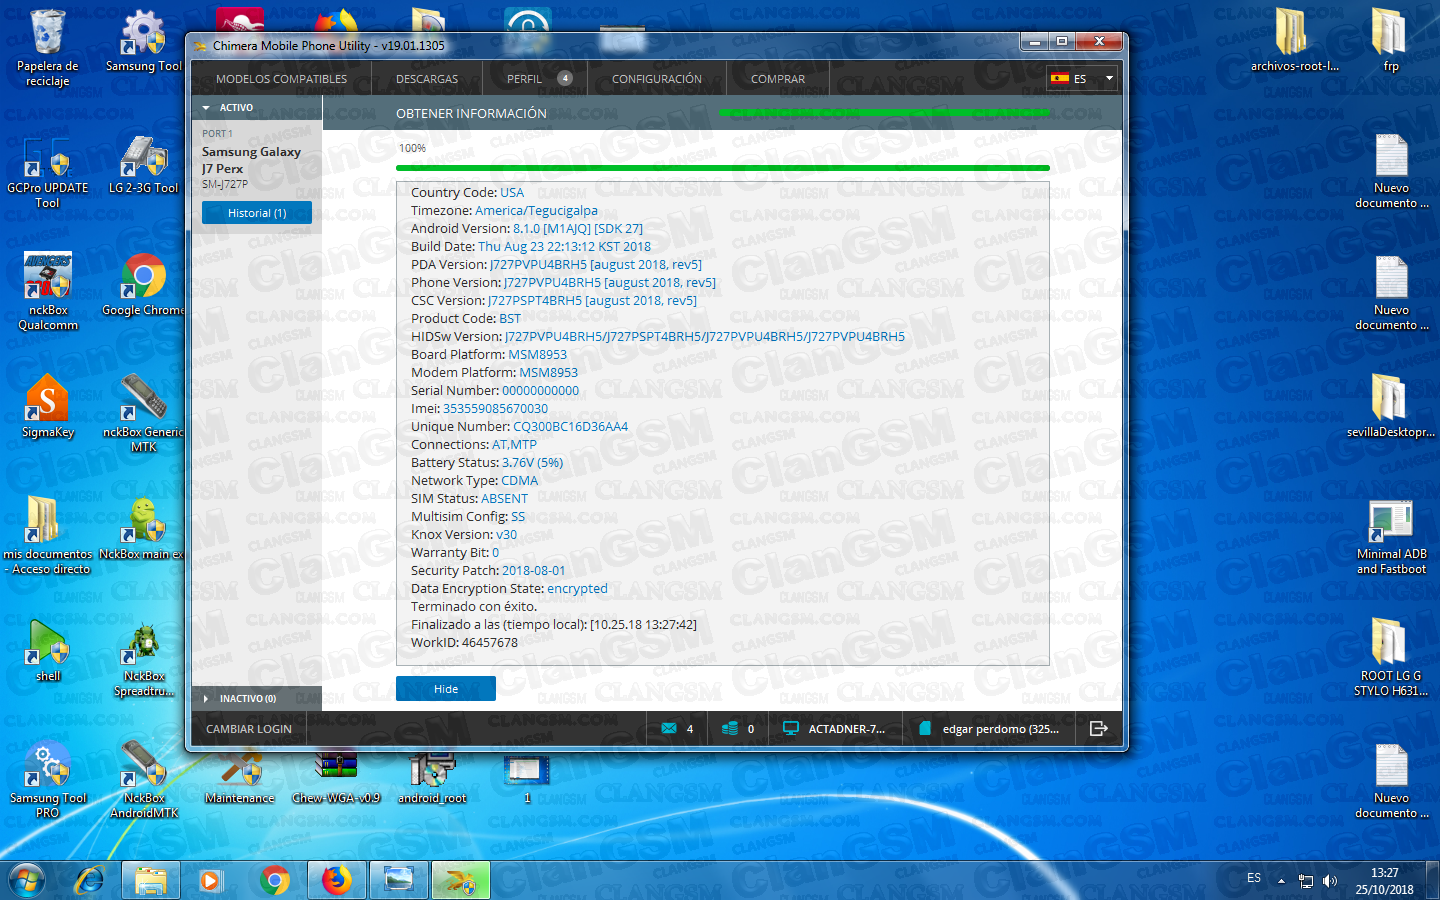Go to CONFIGURACIÓN tab
Screen dimensions: 1440x900
click(x=657, y=79)
